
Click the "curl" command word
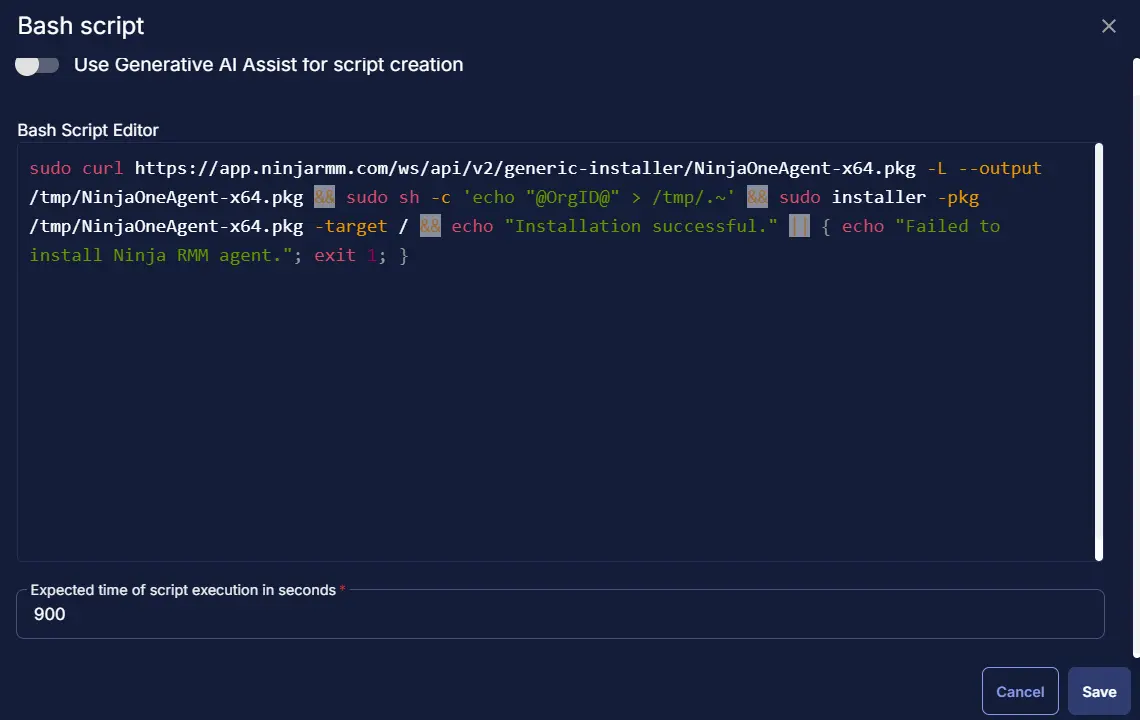103,168
